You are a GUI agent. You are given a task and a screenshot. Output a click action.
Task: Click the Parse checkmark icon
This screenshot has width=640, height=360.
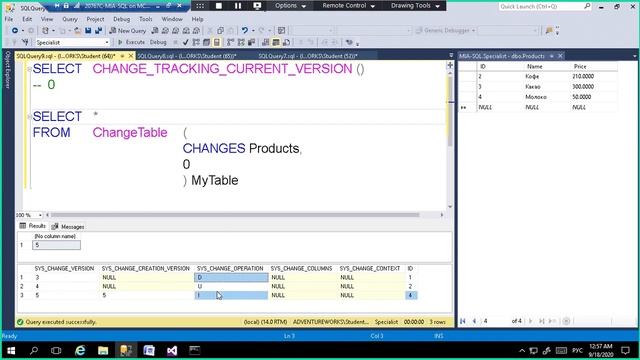pos(186,42)
